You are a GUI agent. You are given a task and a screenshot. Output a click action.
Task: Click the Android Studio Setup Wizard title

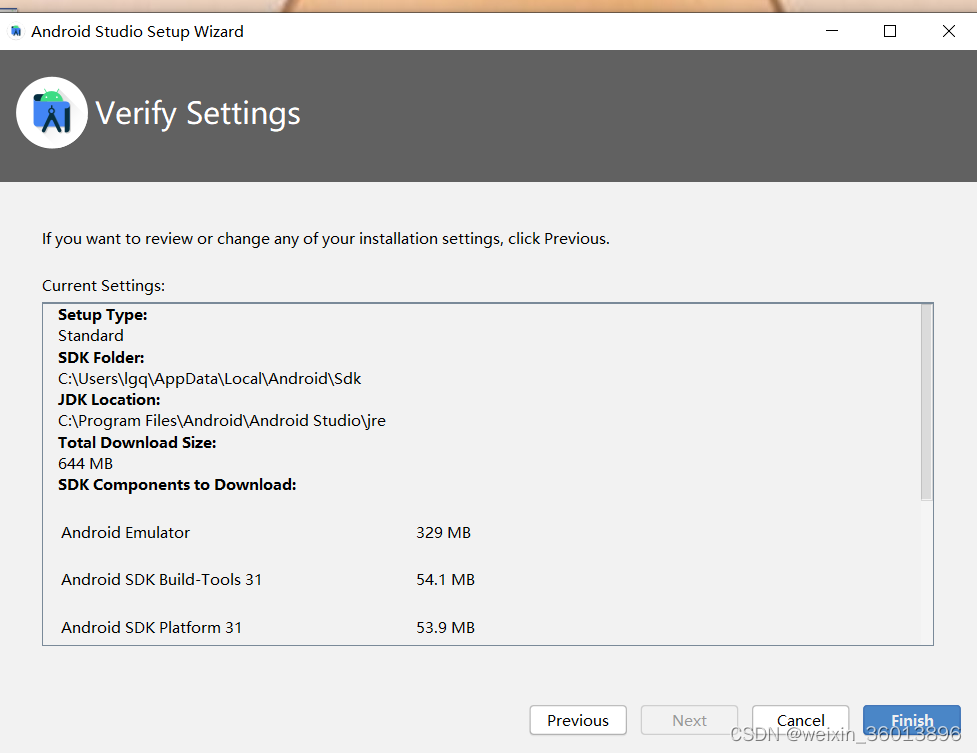137,31
